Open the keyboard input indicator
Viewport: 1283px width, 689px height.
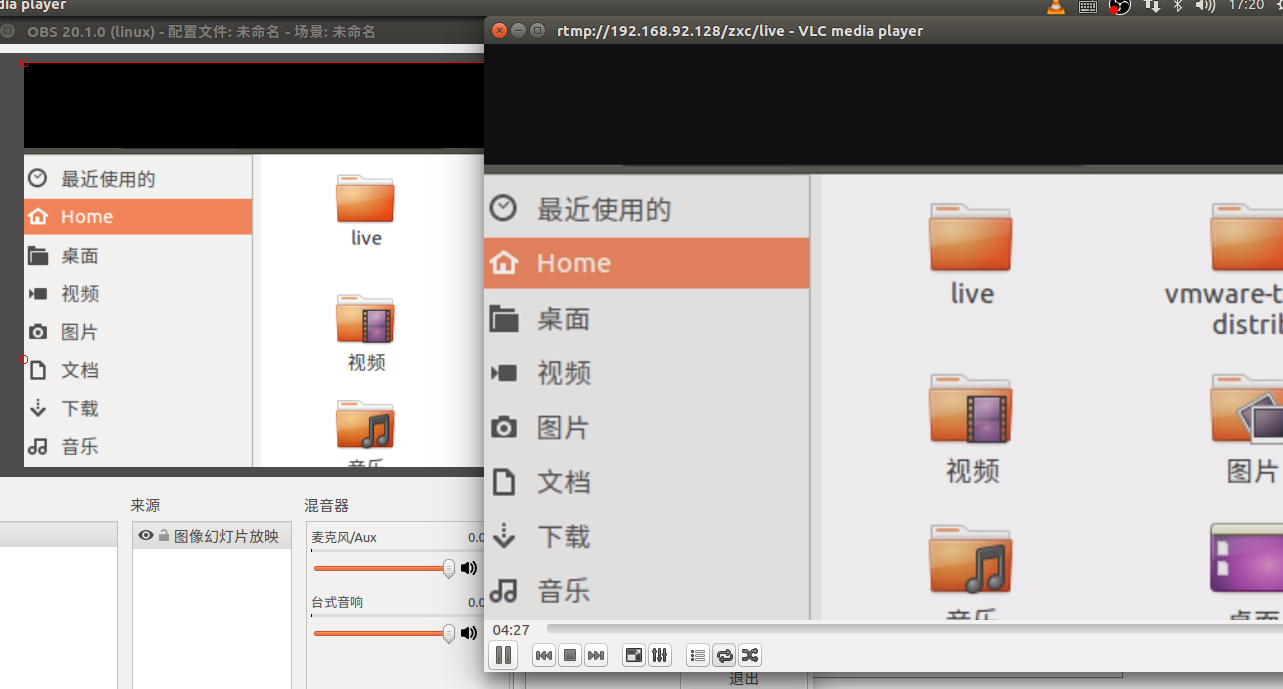[1088, 6]
